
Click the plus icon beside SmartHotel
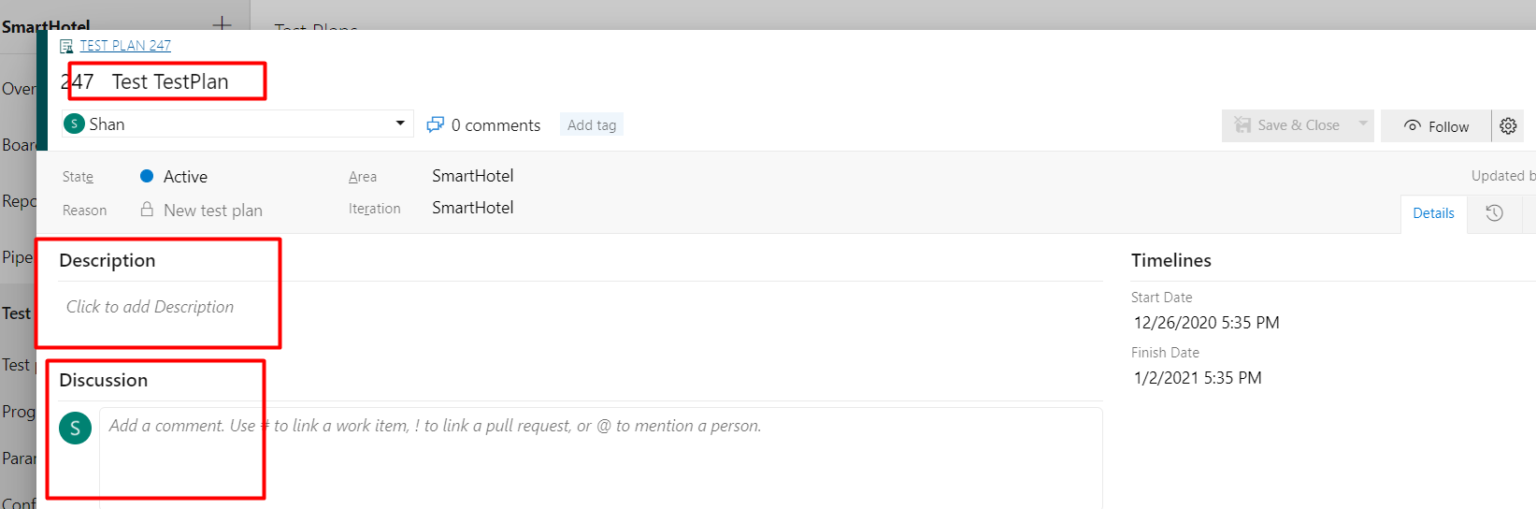tap(222, 24)
